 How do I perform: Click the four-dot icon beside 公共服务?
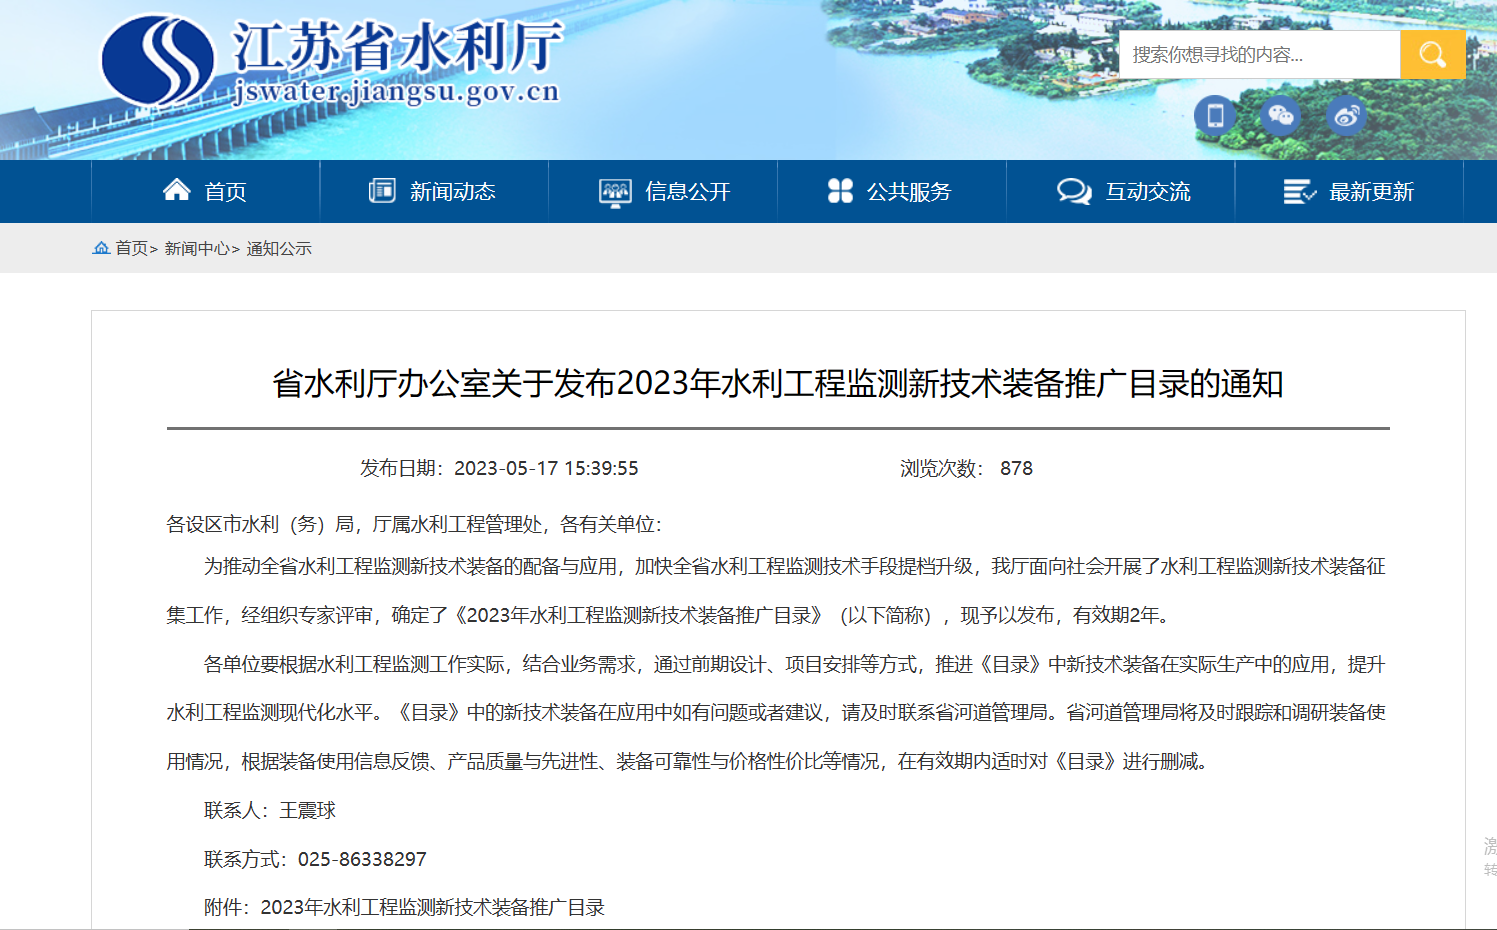point(840,190)
